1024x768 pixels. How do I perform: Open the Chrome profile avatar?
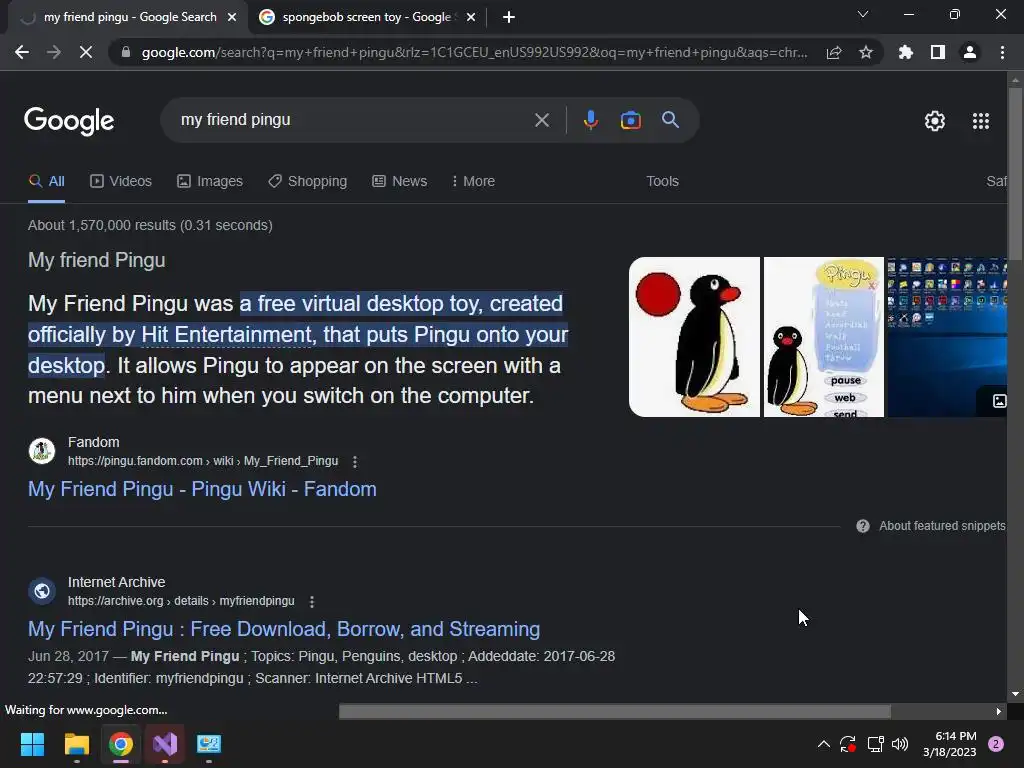click(970, 52)
